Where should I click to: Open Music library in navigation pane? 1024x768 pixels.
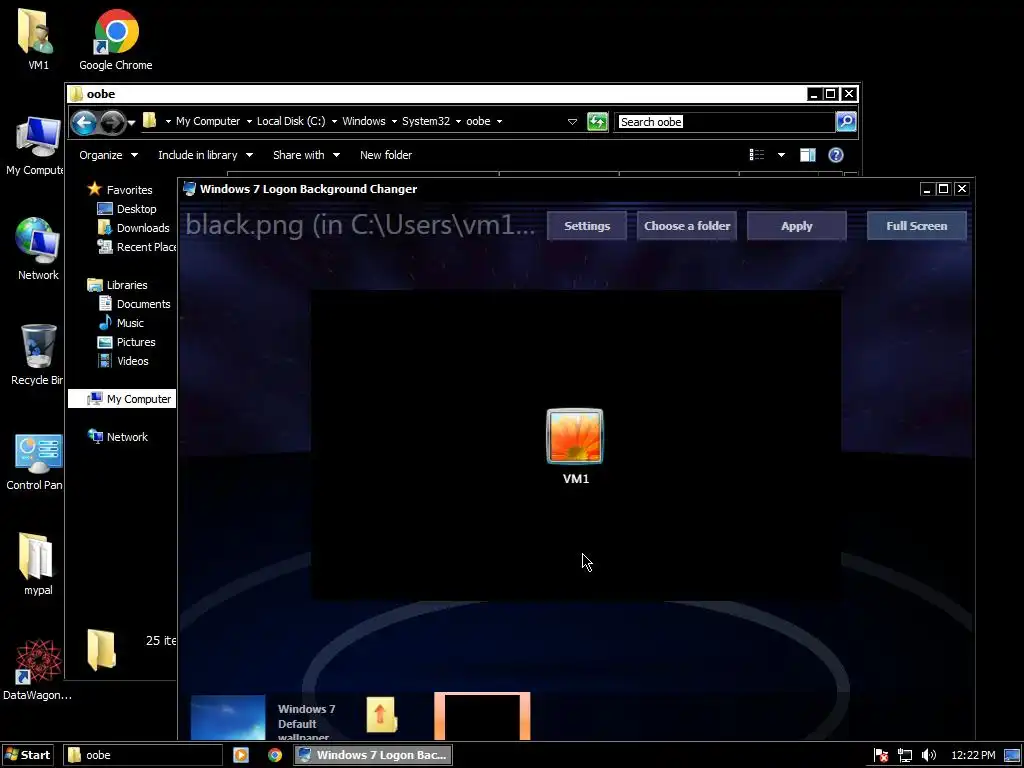121,323
